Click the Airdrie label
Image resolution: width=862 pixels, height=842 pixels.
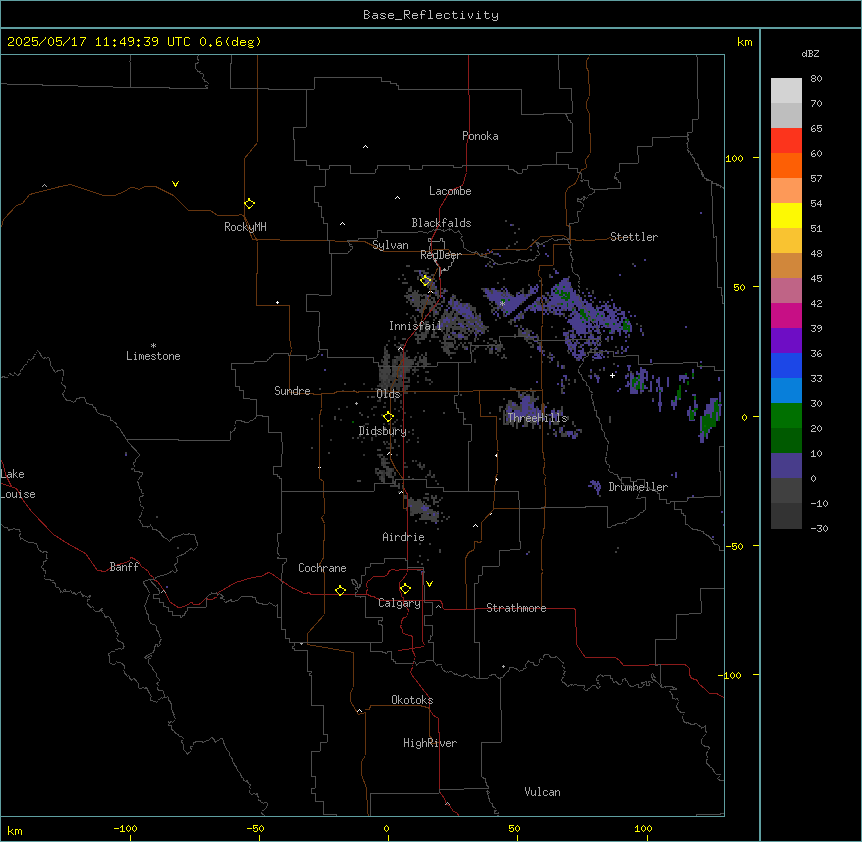tap(403, 537)
